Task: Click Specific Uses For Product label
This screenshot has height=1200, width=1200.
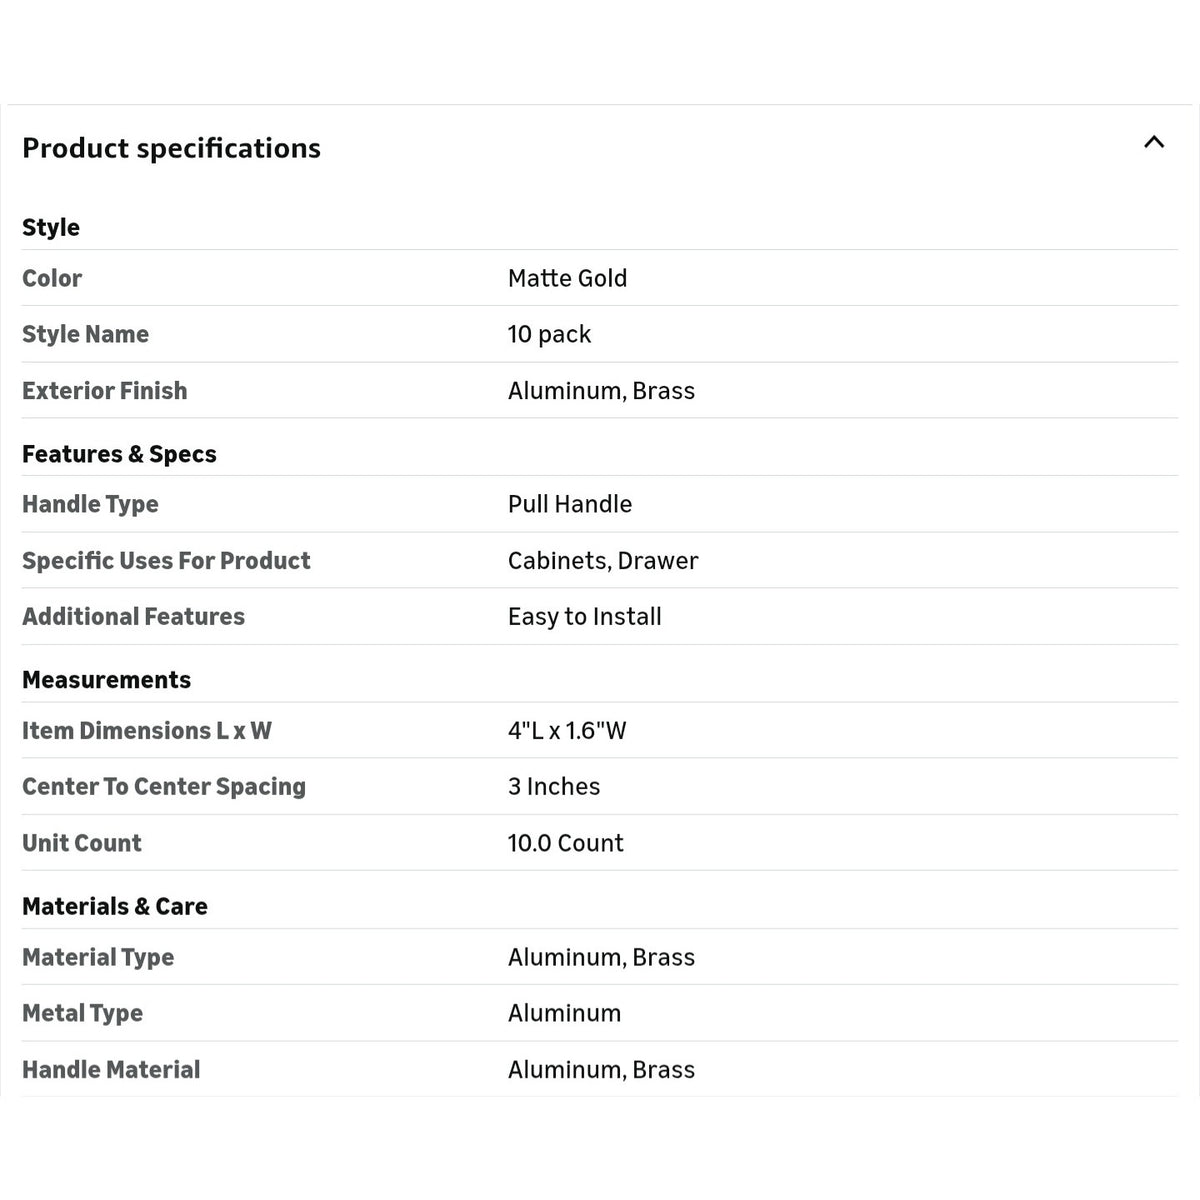Action: tap(166, 561)
